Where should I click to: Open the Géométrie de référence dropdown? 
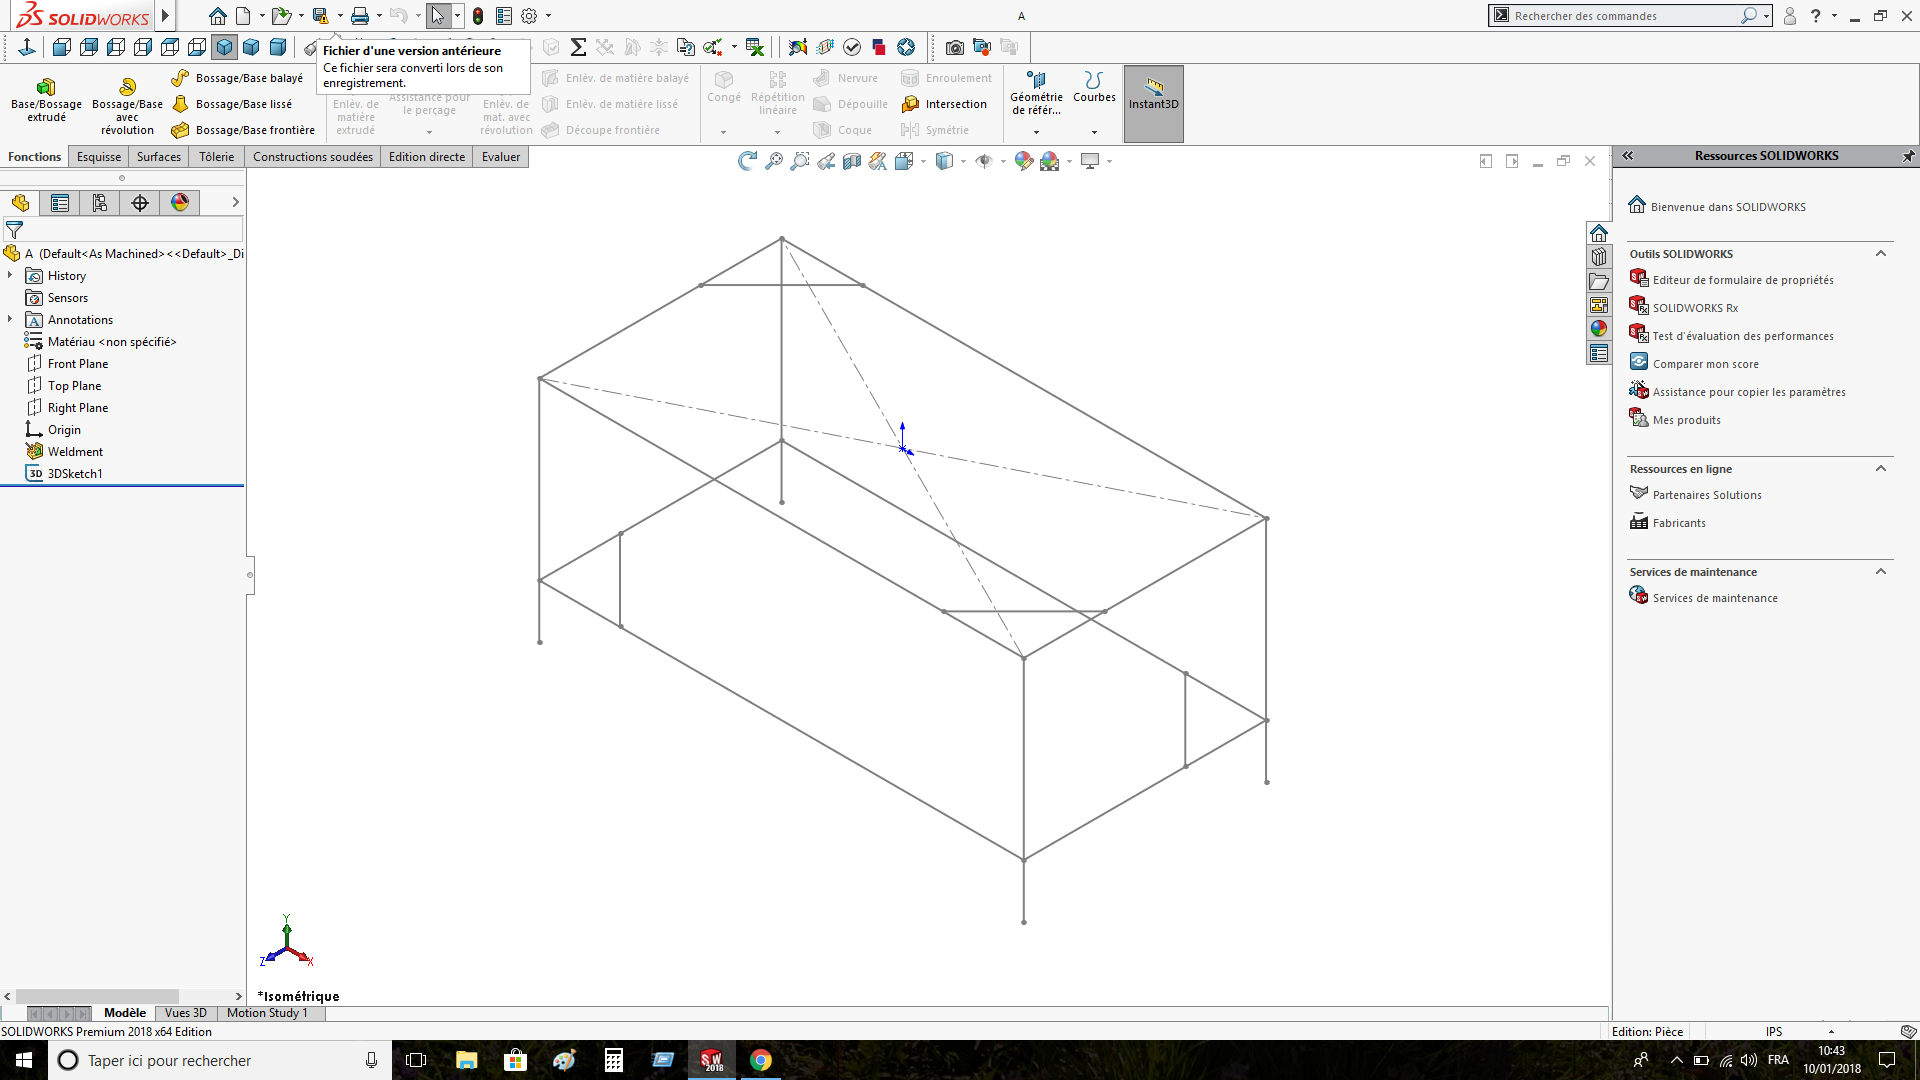click(x=1036, y=131)
